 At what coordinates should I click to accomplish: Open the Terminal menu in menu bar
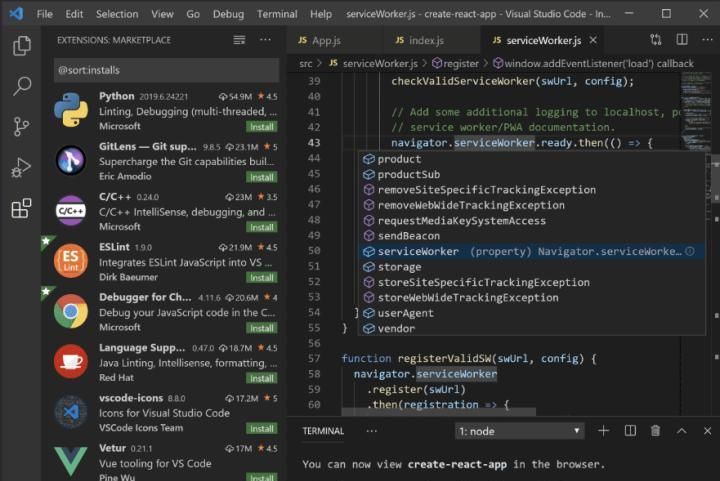point(277,14)
